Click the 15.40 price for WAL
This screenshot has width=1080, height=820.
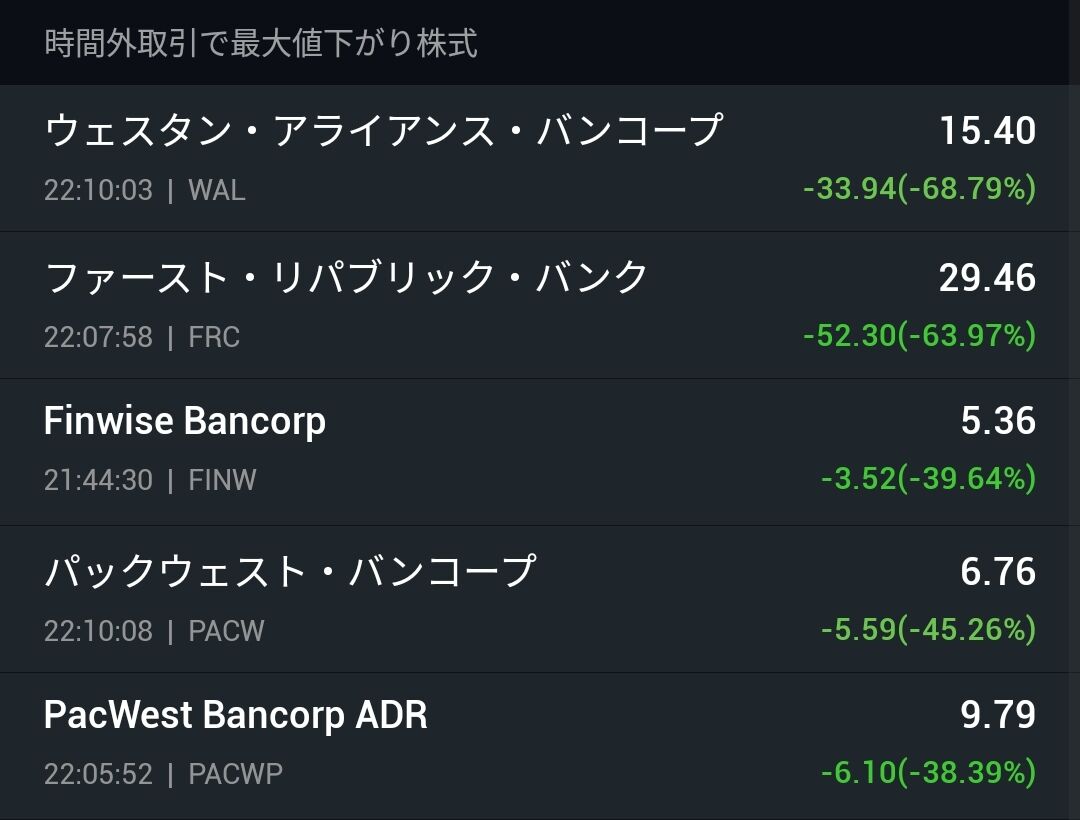pos(988,131)
